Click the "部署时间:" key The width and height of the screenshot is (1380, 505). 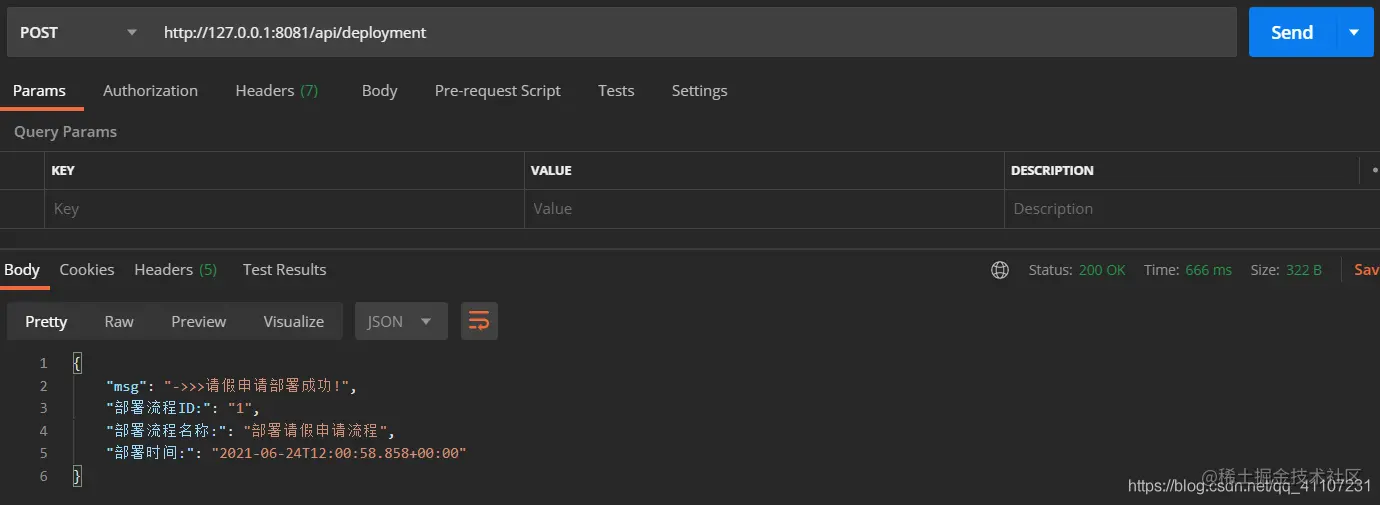coord(150,453)
